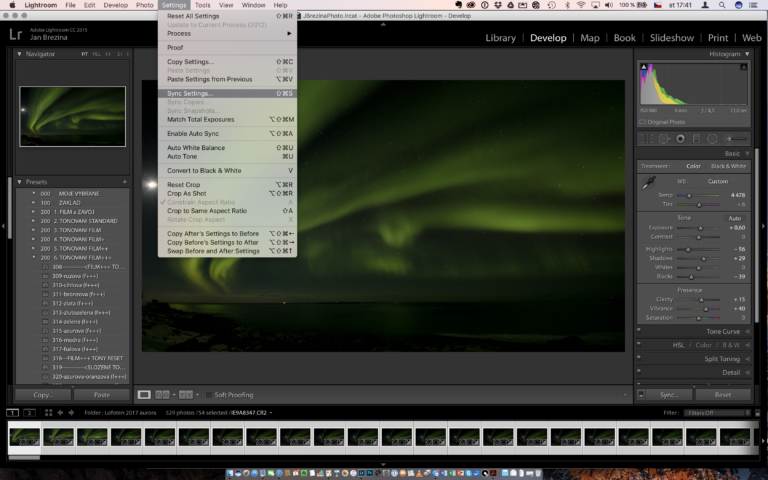Activate the Red Eye Correction tool
768x480 pixels.
[680, 138]
